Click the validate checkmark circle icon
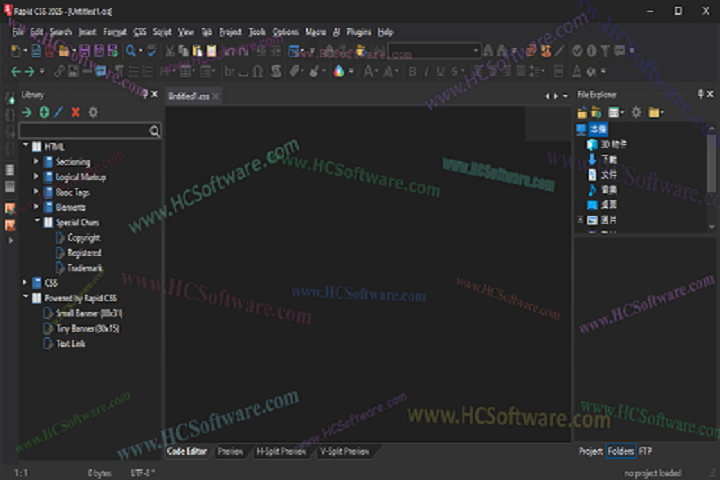The image size is (720, 480). [577, 51]
